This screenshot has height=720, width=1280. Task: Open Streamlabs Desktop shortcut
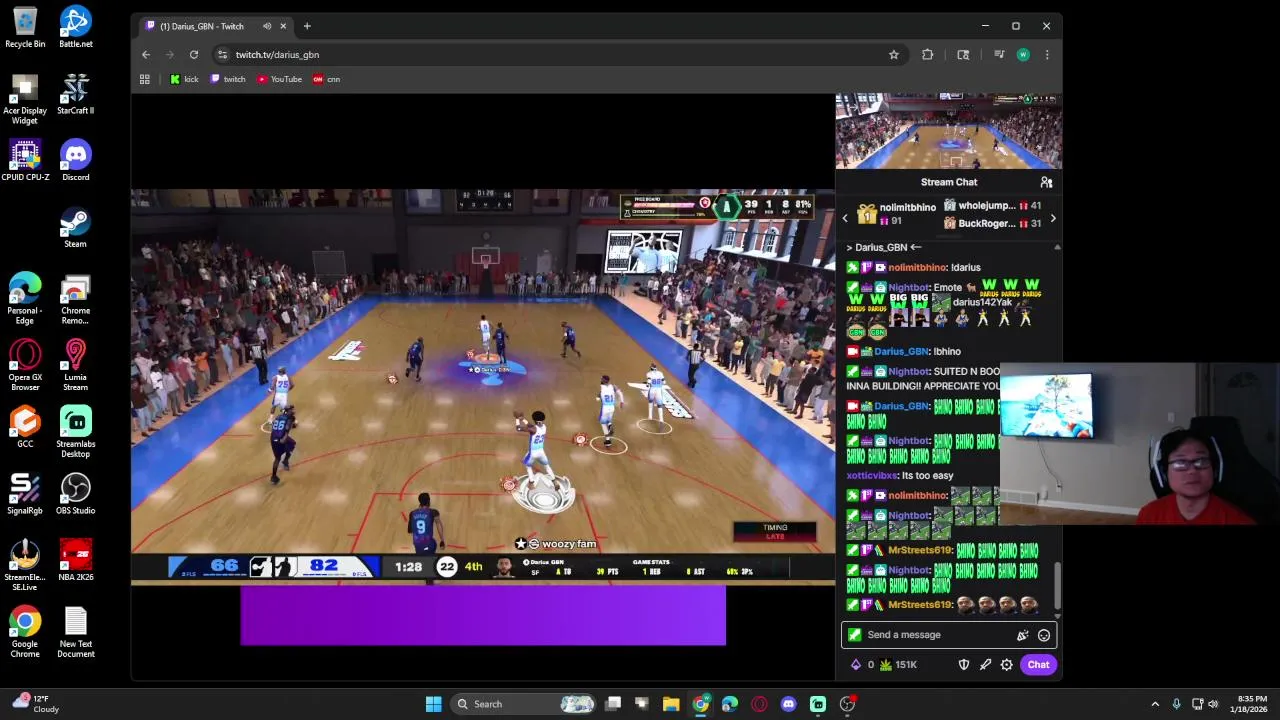tap(75, 432)
